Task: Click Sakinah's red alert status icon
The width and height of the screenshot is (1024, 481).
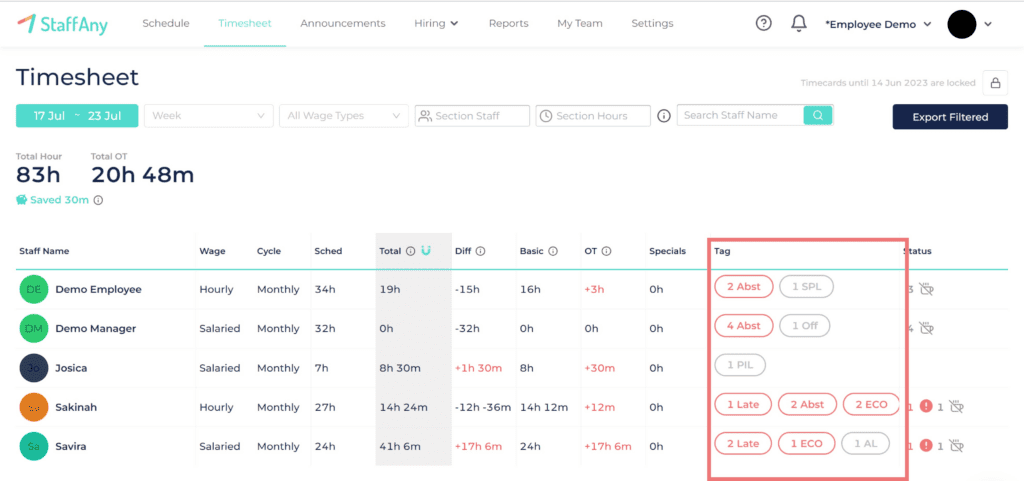Action: (x=925, y=407)
